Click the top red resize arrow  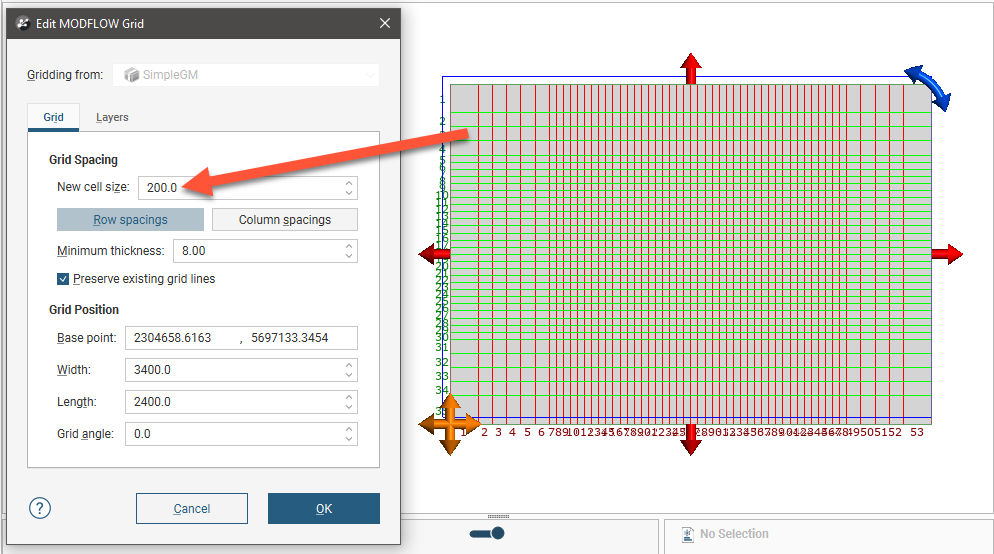(x=690, y=68)
